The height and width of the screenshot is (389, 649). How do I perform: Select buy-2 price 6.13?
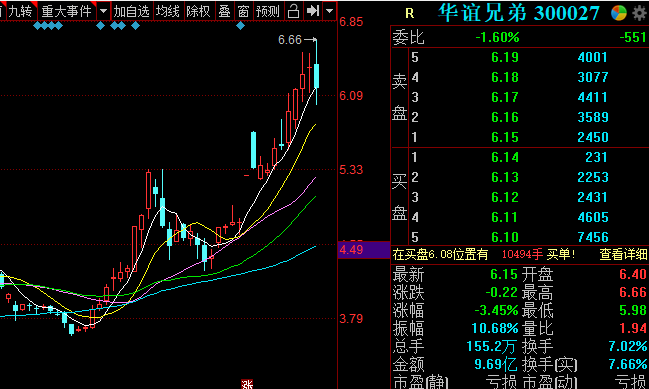(505, 177)
